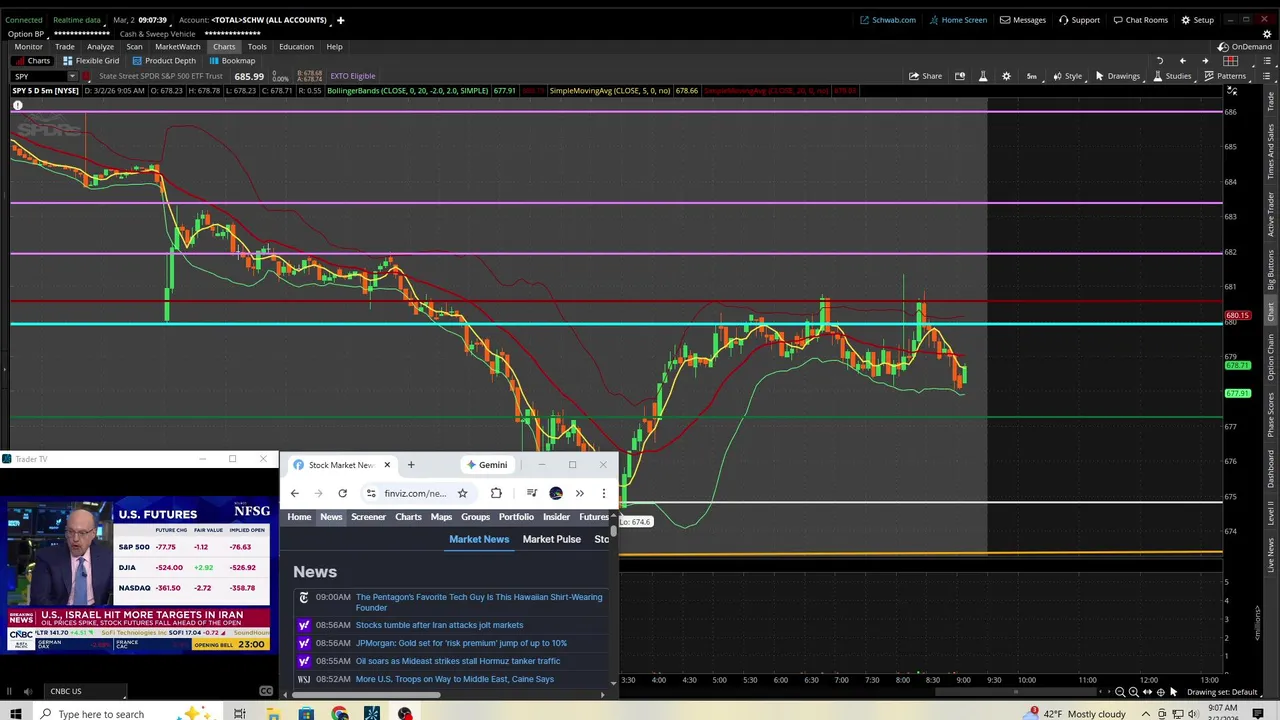Open the browser profile avatar
The image size is (1280, 720).
(556, 493)
